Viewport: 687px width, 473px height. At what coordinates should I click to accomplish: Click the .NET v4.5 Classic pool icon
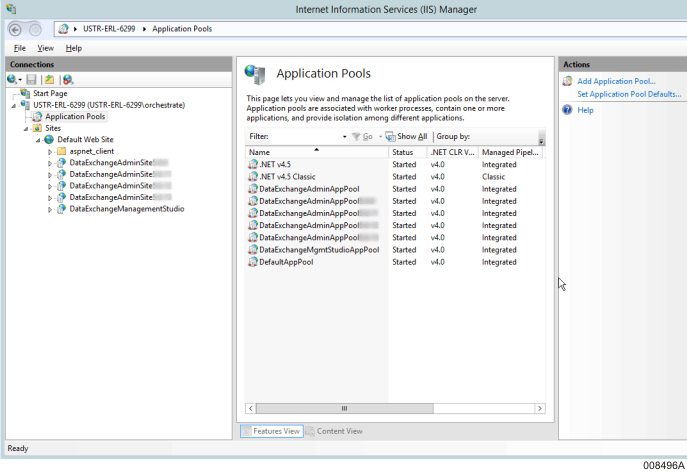coord(253,176)
